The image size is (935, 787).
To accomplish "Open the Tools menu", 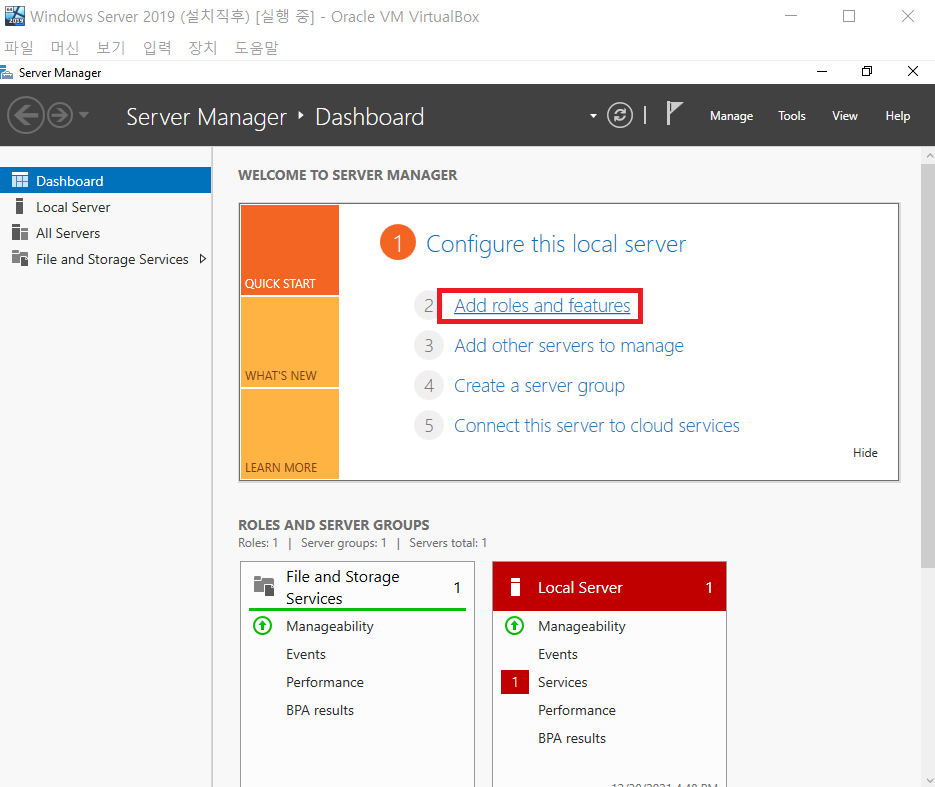I will [x=791, y=116].
